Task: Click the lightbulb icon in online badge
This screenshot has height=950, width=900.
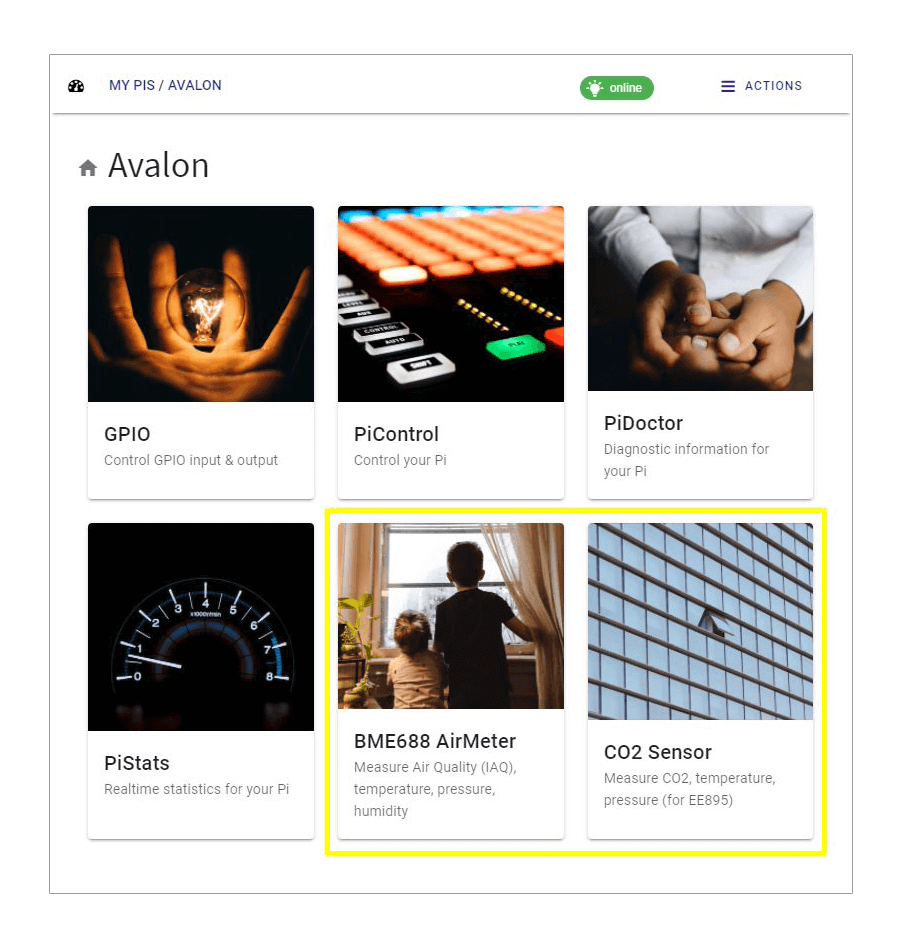Action: 595,88
